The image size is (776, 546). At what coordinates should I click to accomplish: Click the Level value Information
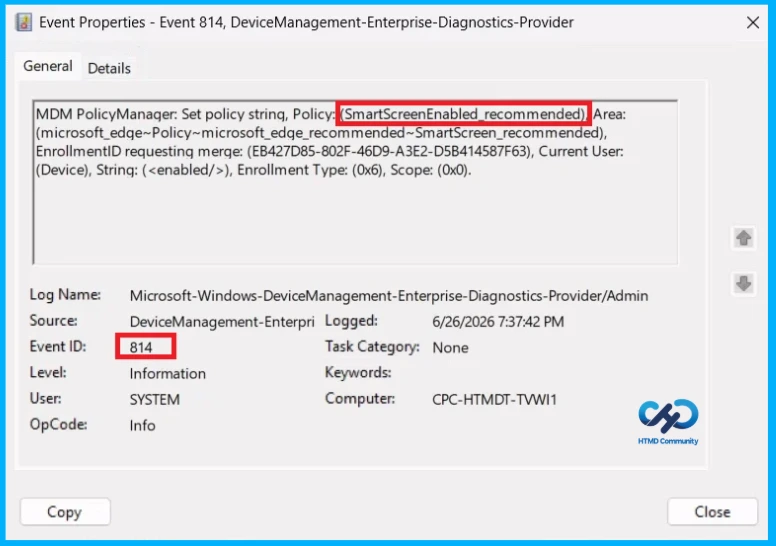168,374
